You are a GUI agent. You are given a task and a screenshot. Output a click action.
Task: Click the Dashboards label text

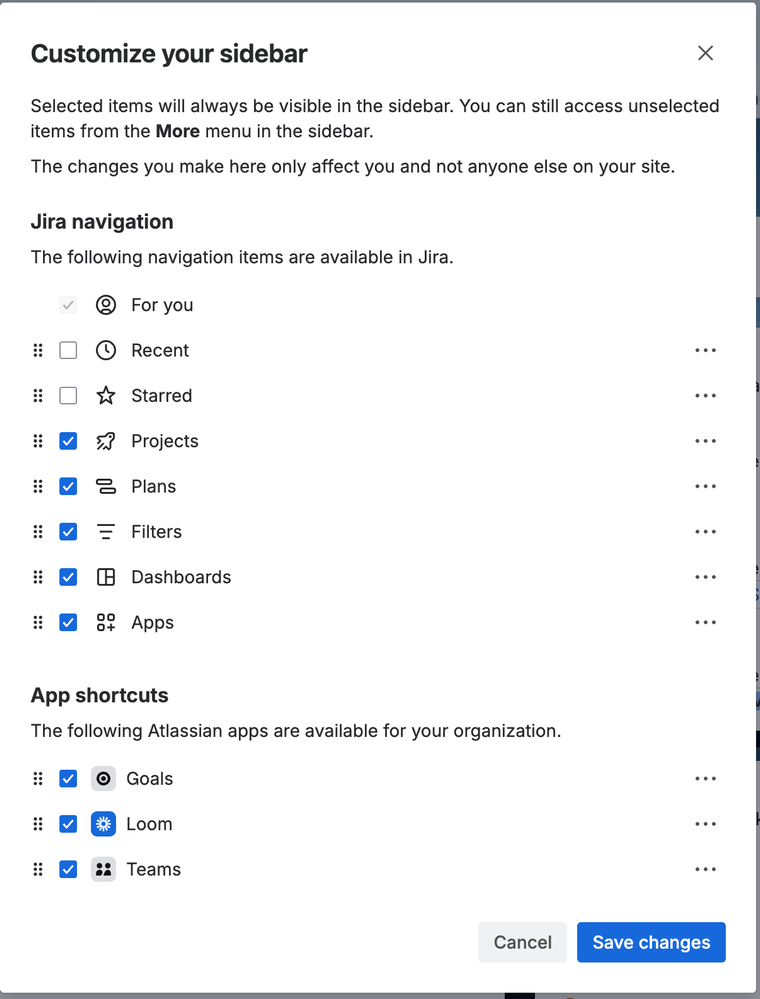182,577
